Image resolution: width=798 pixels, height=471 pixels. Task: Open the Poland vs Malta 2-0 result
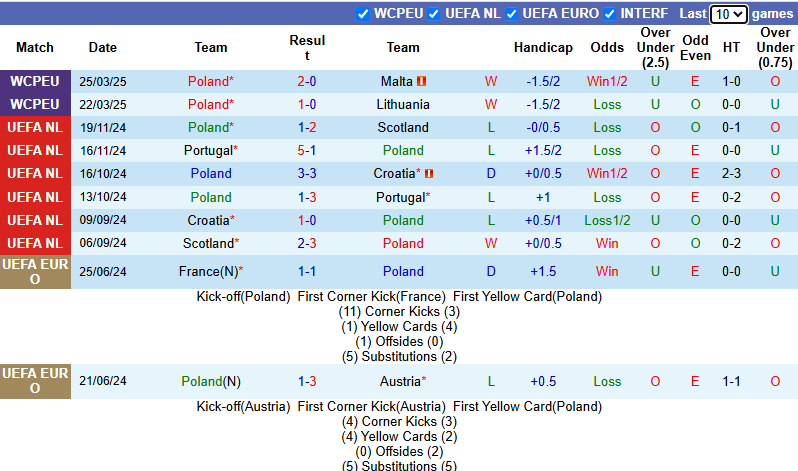coord(307,81)
